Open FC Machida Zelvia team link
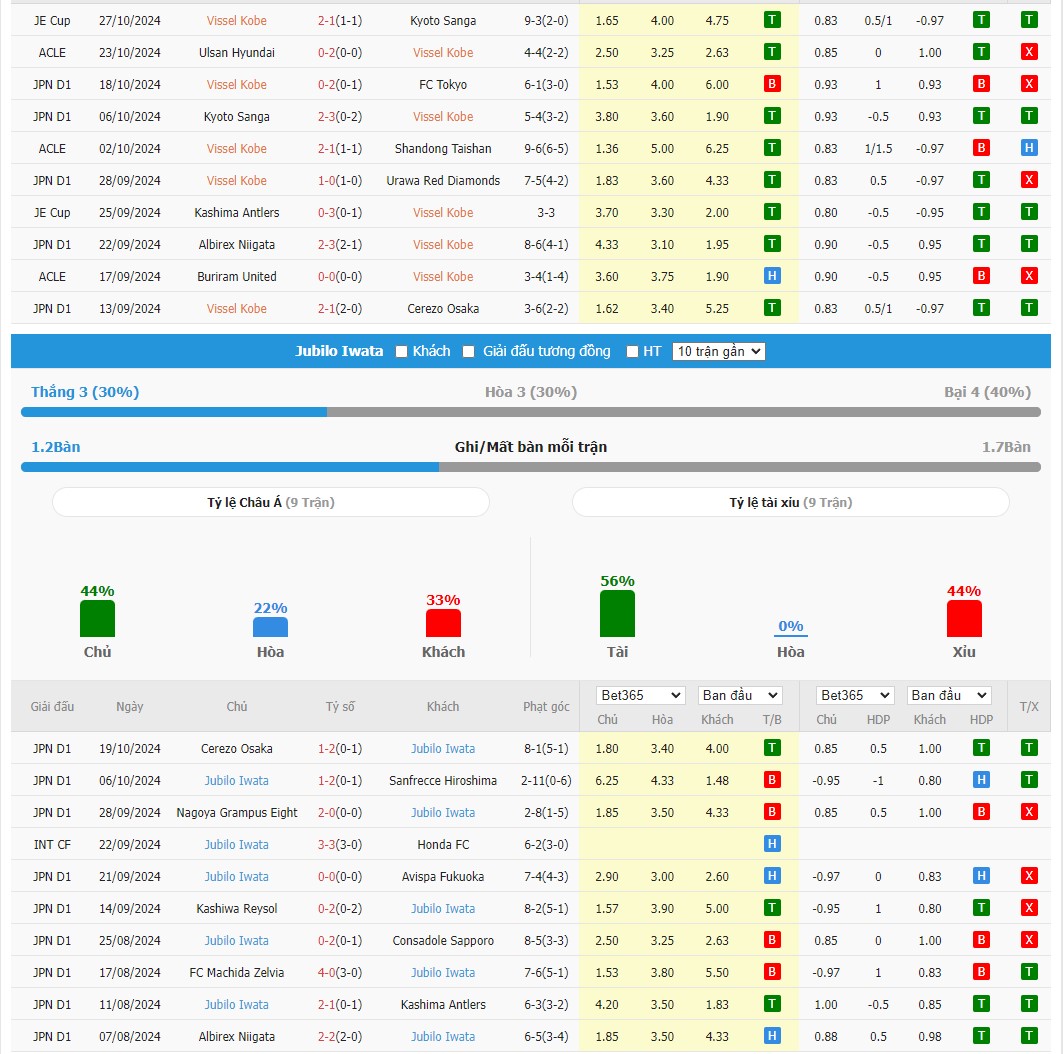Screen dimensions: 1063x1054 [x=237, y=973]
